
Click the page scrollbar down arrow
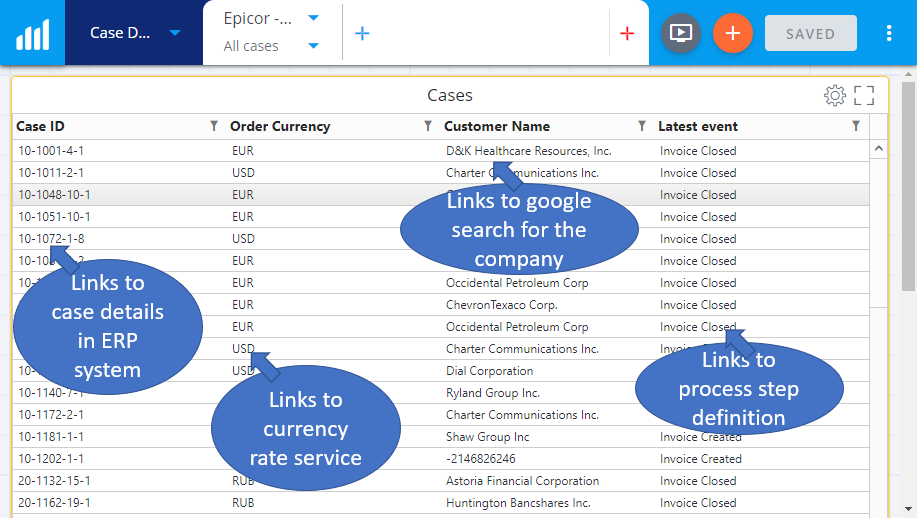coord(908,509)
